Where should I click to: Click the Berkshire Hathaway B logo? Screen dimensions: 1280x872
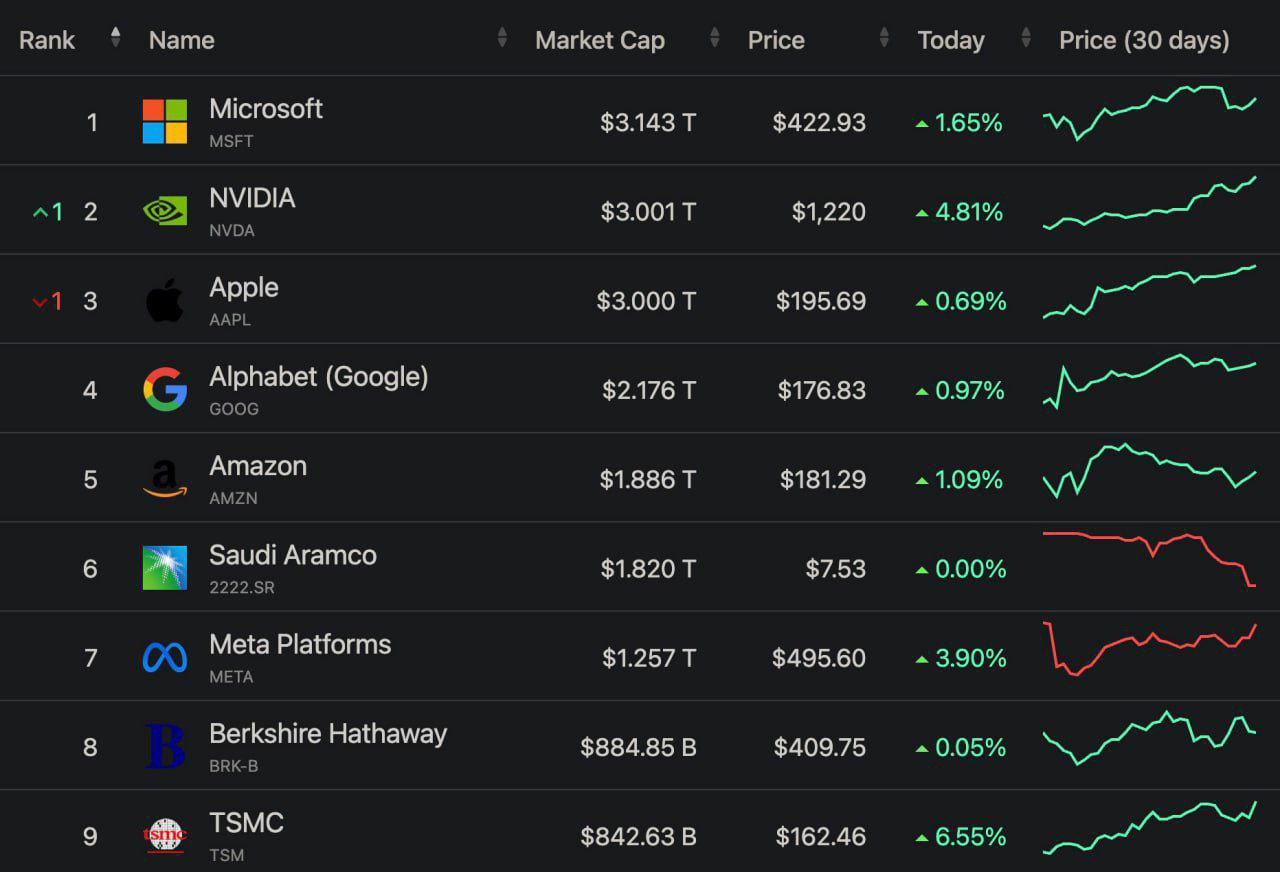click(x=165, y=747)
